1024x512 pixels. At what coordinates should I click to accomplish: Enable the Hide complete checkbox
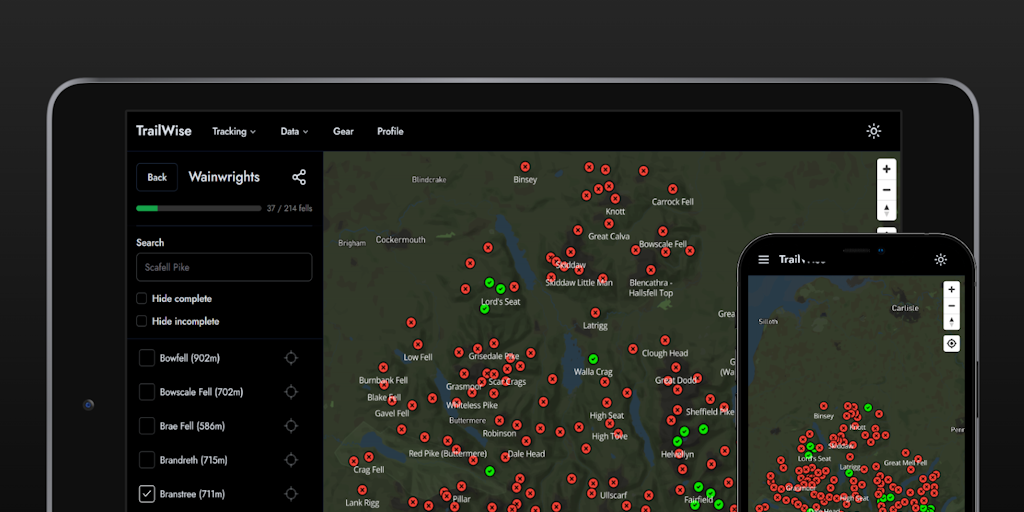click(142, 298)
